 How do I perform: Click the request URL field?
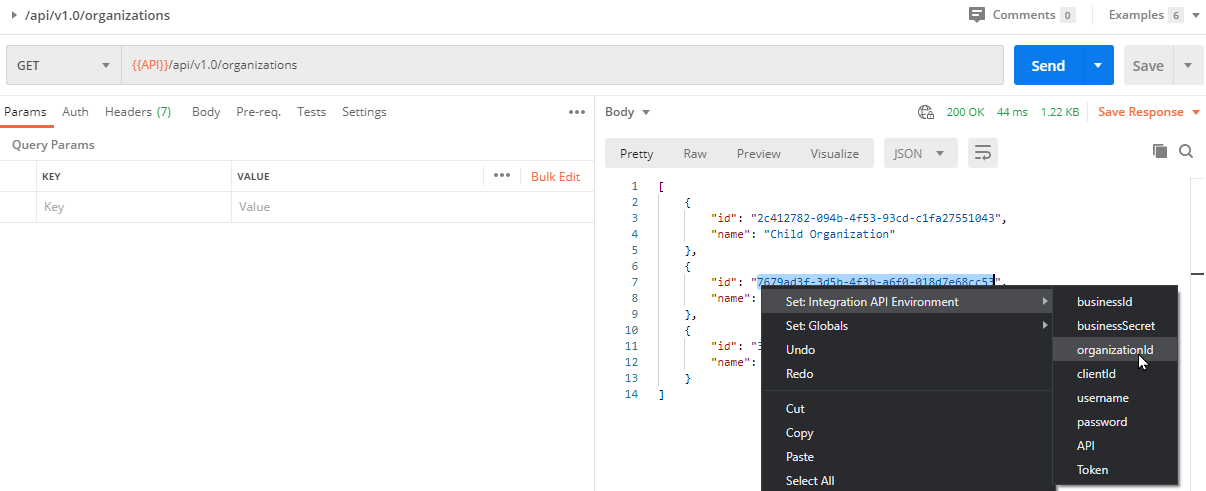pyautogui.click(x=562, y=65)
